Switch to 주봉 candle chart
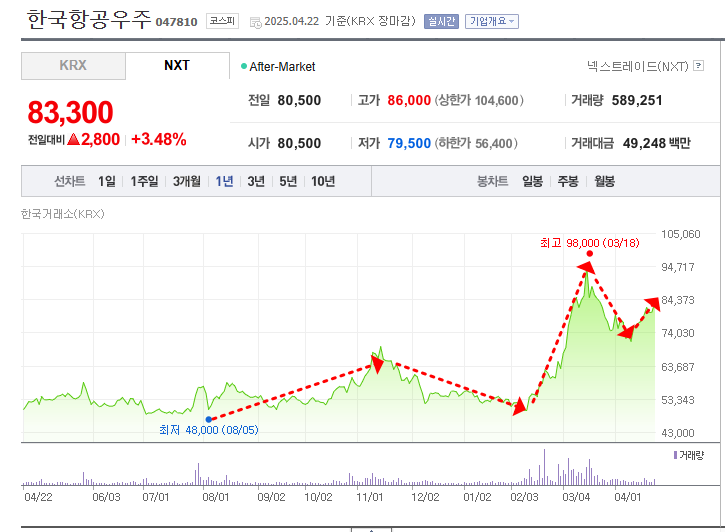 [x=568, y=181]
